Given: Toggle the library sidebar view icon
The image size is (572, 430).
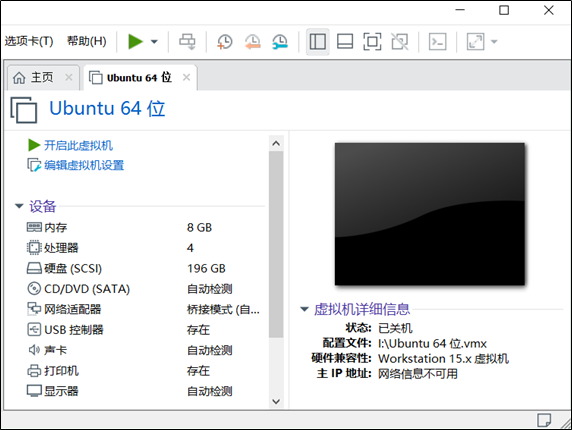Looking at the screenshot, I should pos(318,41).
